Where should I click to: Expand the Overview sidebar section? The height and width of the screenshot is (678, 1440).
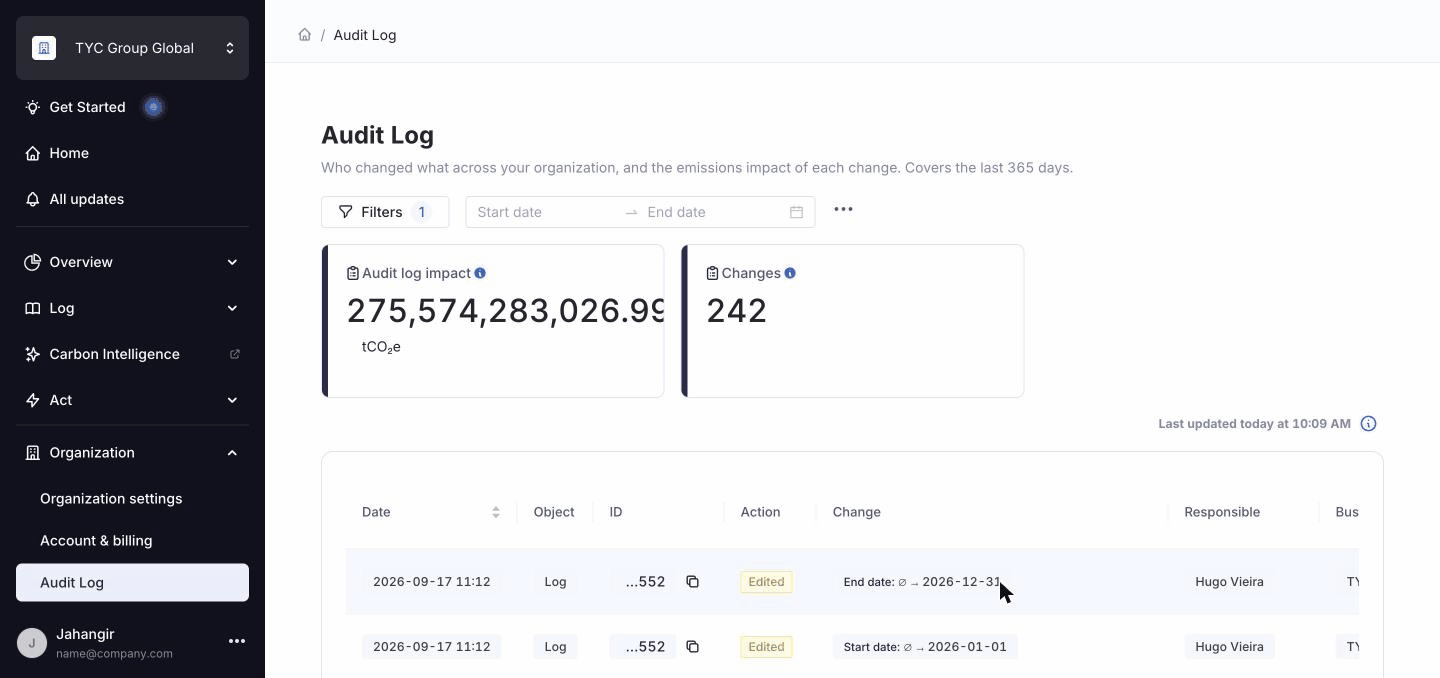[x=132, y=262]
